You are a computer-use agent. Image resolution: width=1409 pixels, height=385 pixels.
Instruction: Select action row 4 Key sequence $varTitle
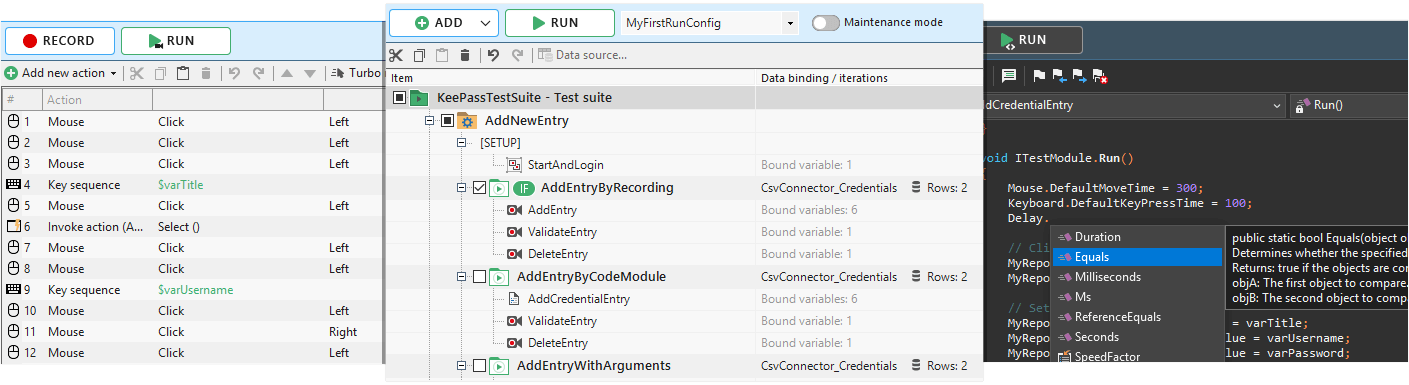pos(192,185)
